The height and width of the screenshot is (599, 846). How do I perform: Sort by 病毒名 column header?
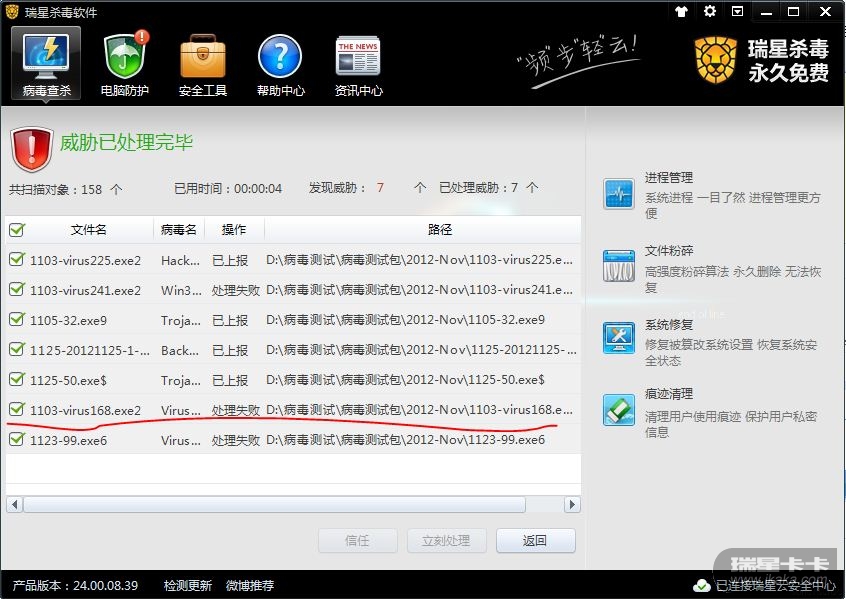(x=179, y=230)
